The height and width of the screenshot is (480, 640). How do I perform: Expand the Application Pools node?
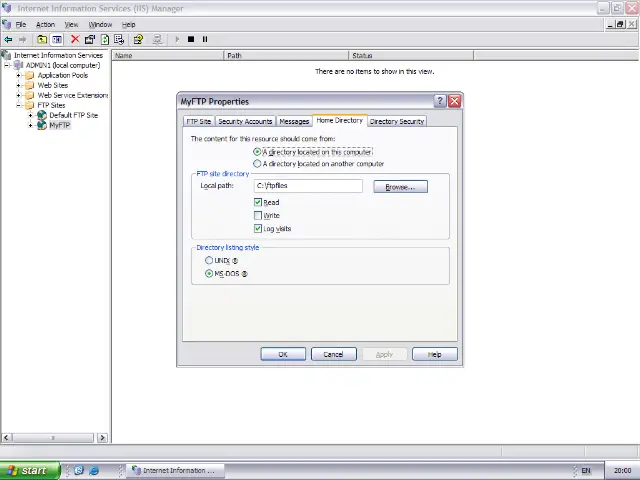pyautogui.click(x=18, y=75)
